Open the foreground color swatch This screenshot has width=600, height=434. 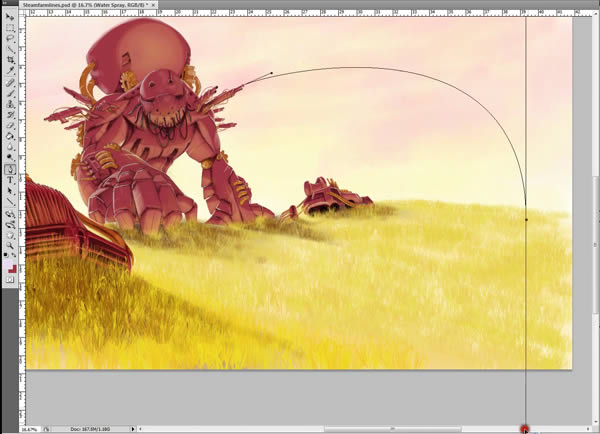point(8,264)
